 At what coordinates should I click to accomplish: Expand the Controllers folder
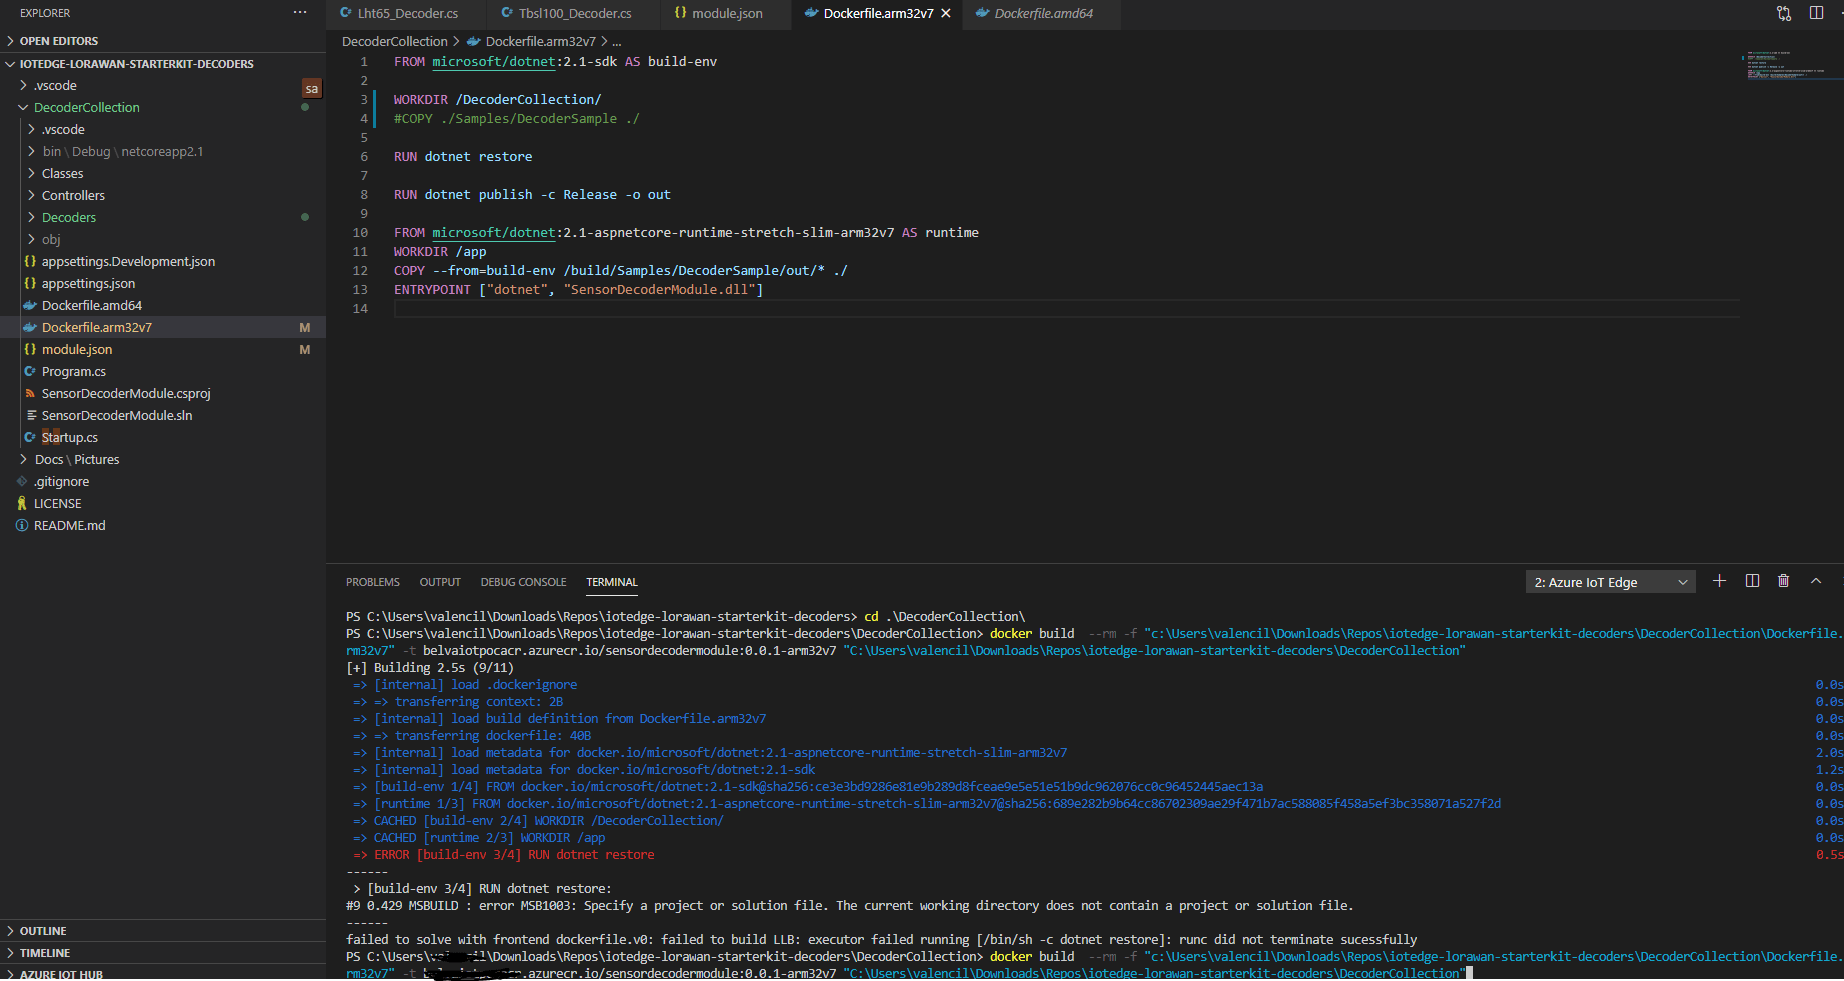pyautogui.click(x=163, y=195)
